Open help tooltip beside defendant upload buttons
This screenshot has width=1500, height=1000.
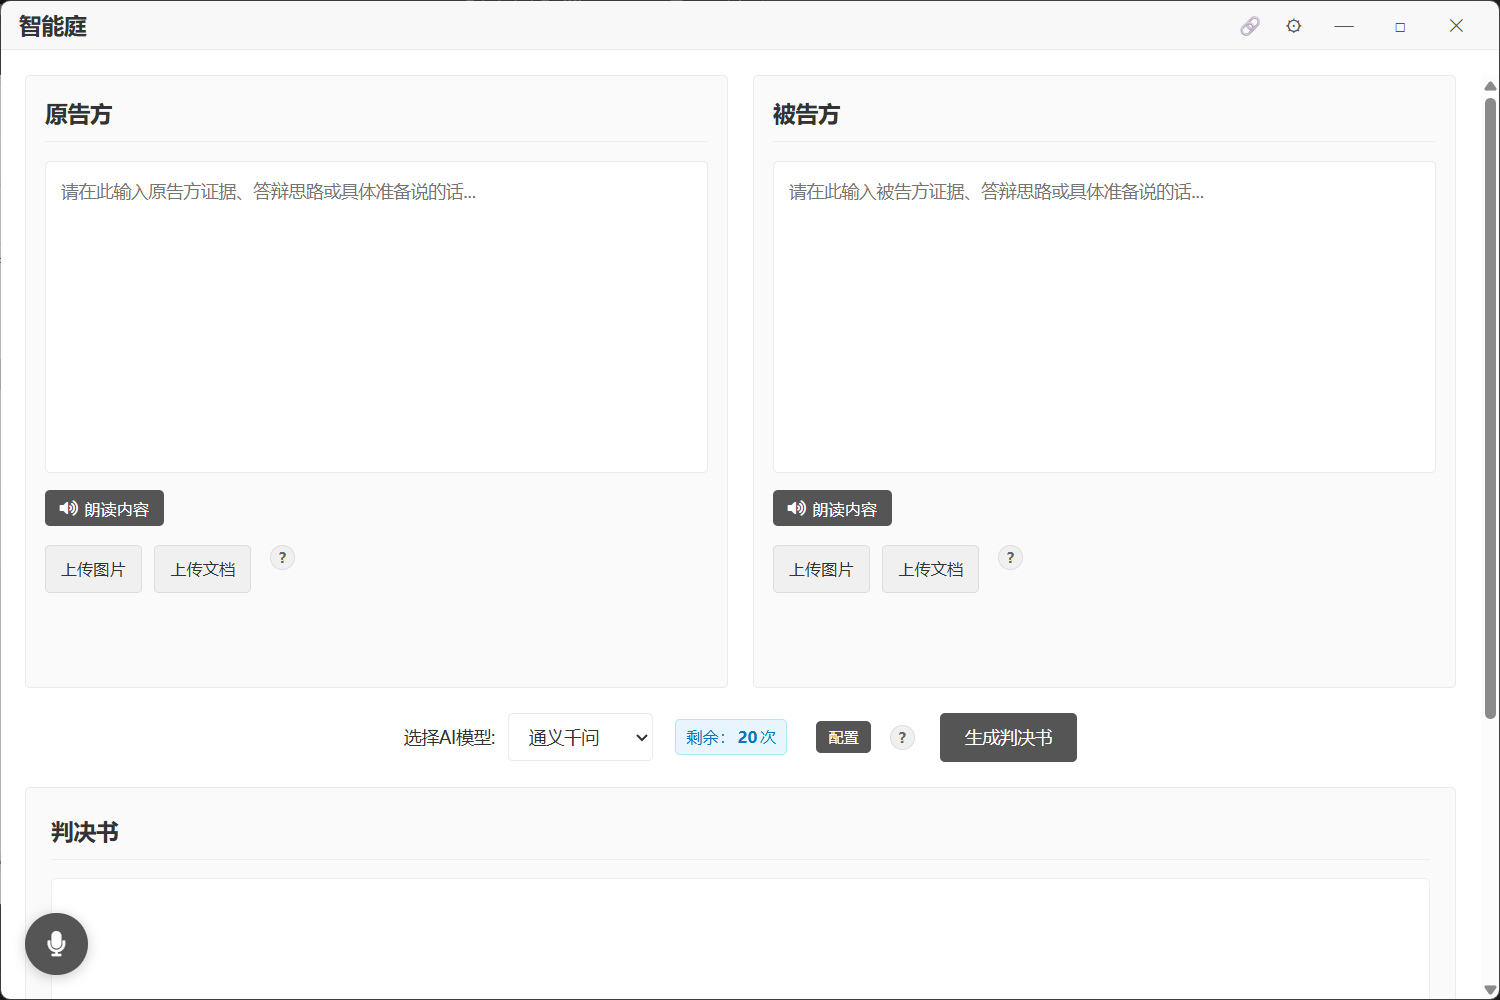click(1010, 557)
